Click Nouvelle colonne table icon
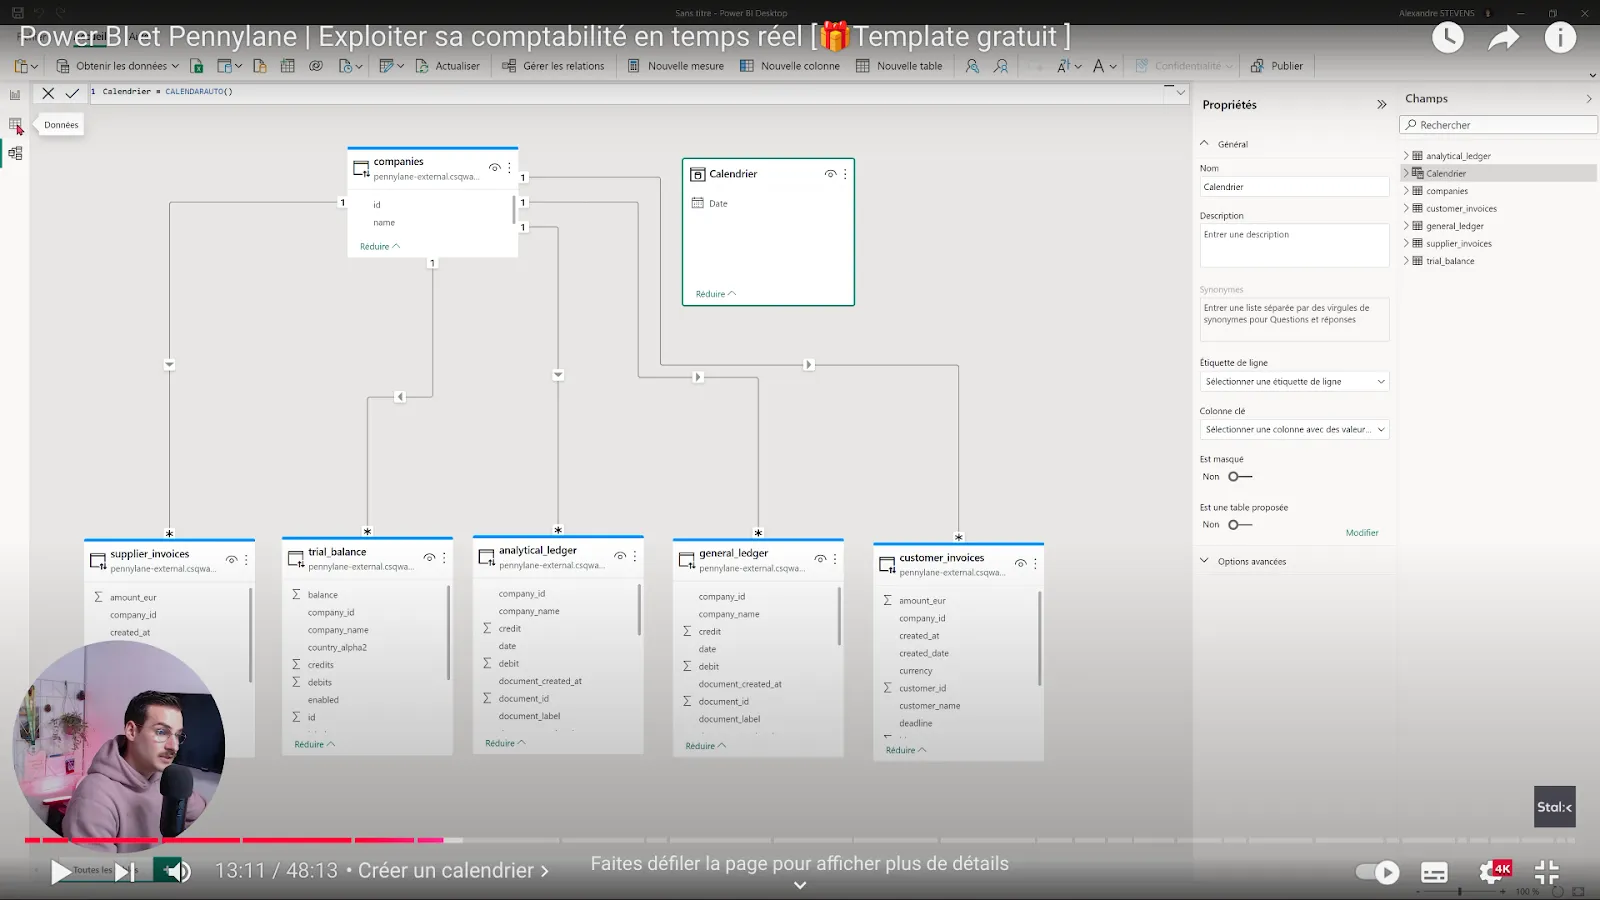Image resolution: width=1600 pixels, height=900 pixels. click(x=747, y=66)
